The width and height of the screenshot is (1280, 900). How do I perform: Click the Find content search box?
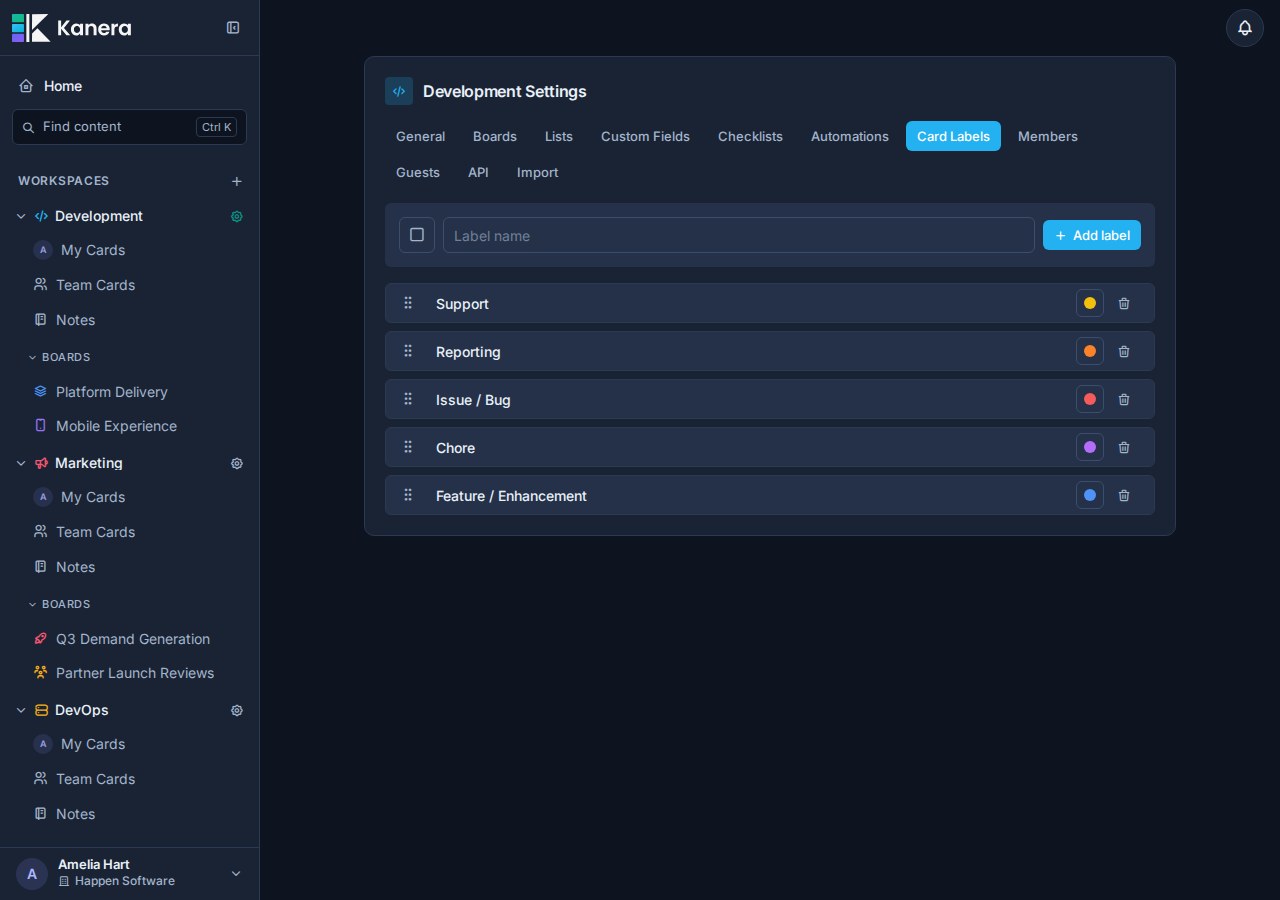[x=129, y=127]
